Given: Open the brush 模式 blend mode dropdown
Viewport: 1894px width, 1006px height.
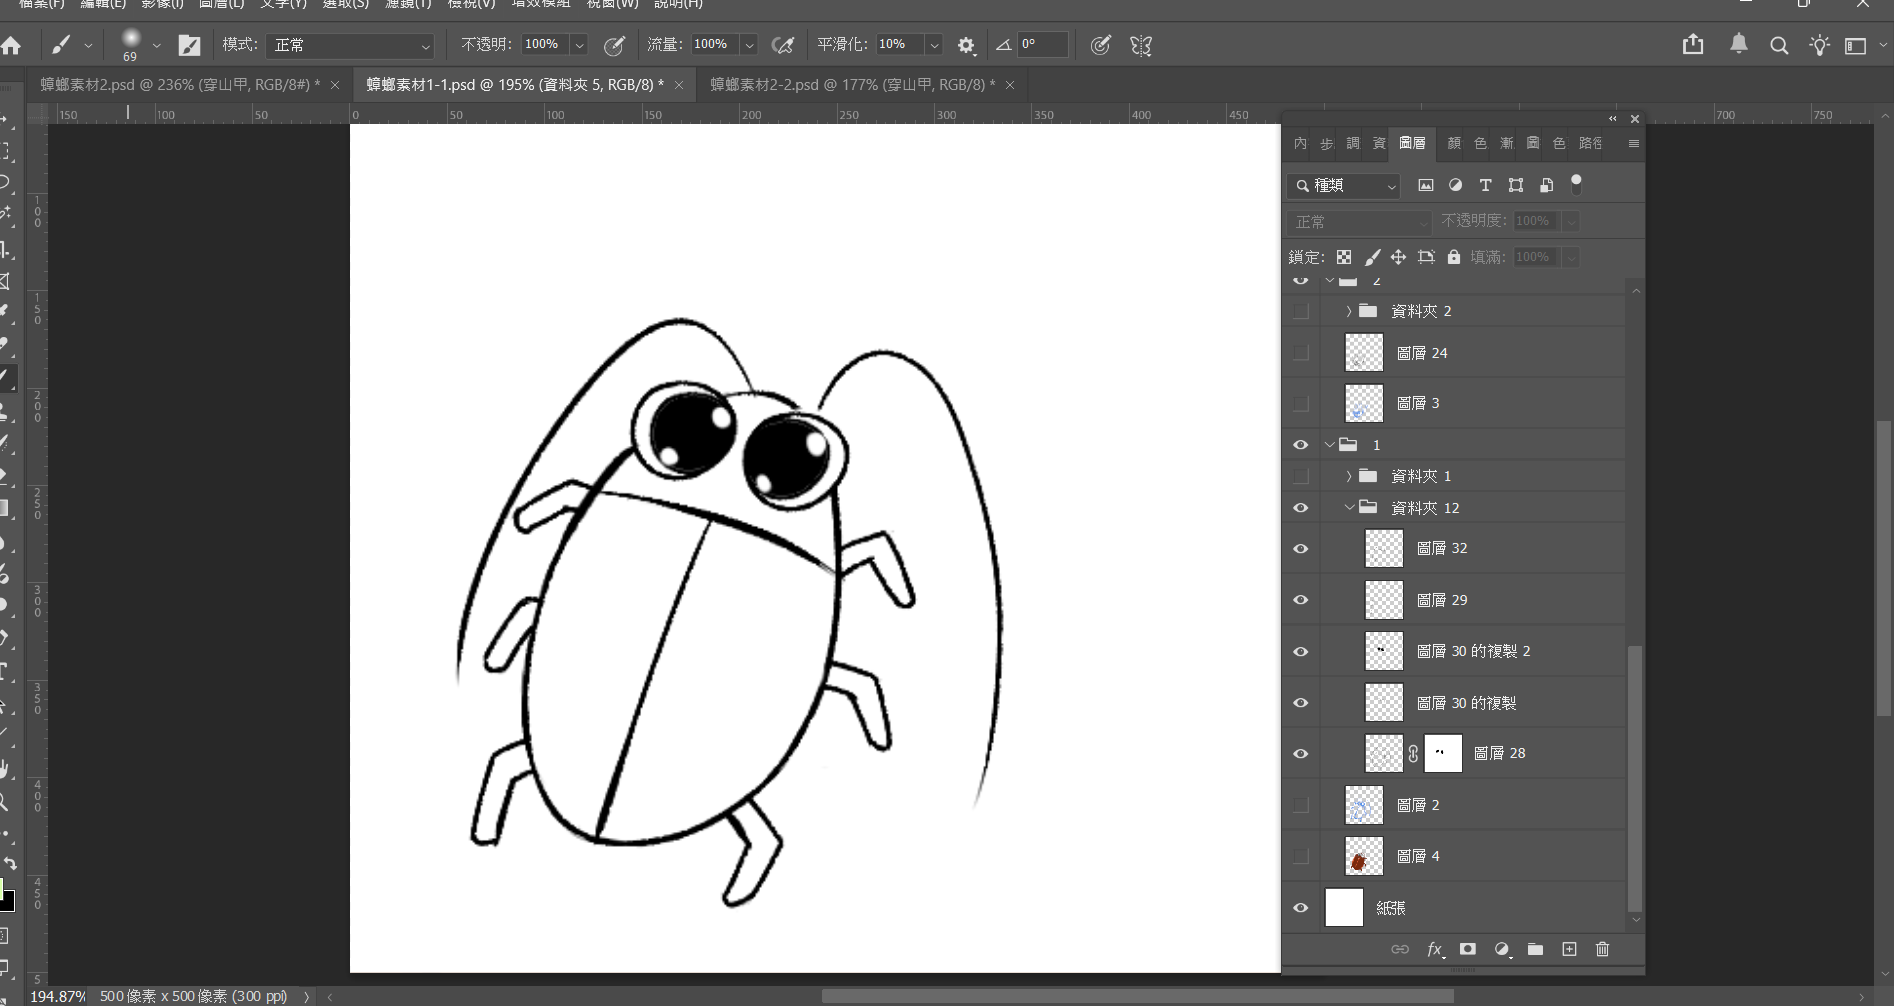Looking at the screenshot, I should point(351,45).
